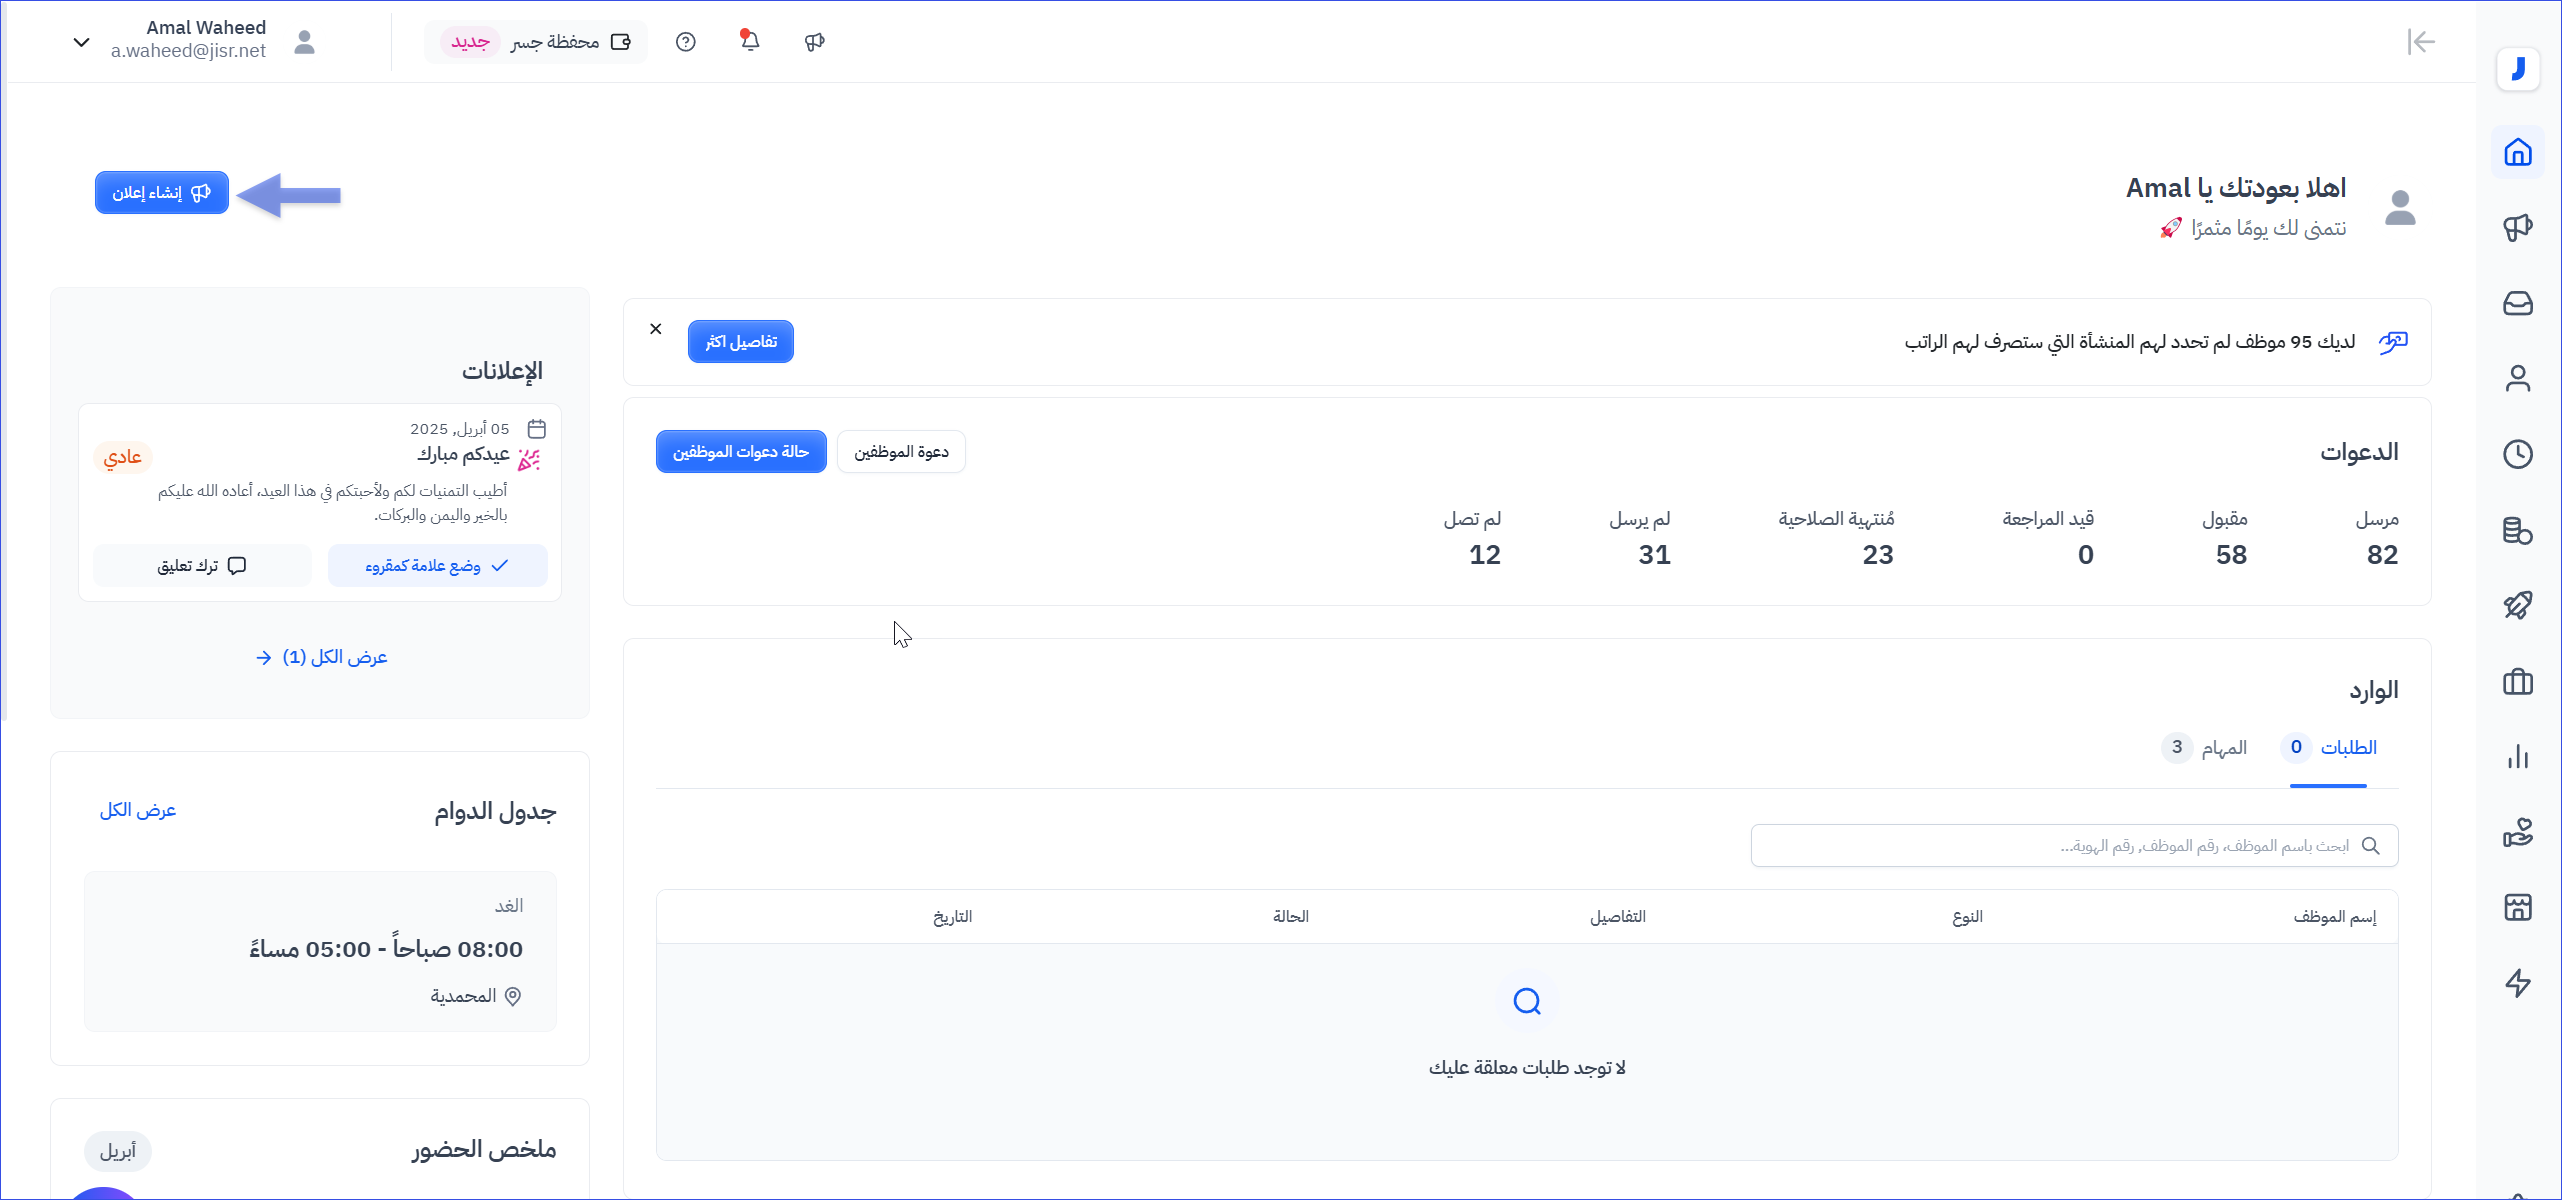Open announcements megaphone in sidebar

tap(2517, 228)
